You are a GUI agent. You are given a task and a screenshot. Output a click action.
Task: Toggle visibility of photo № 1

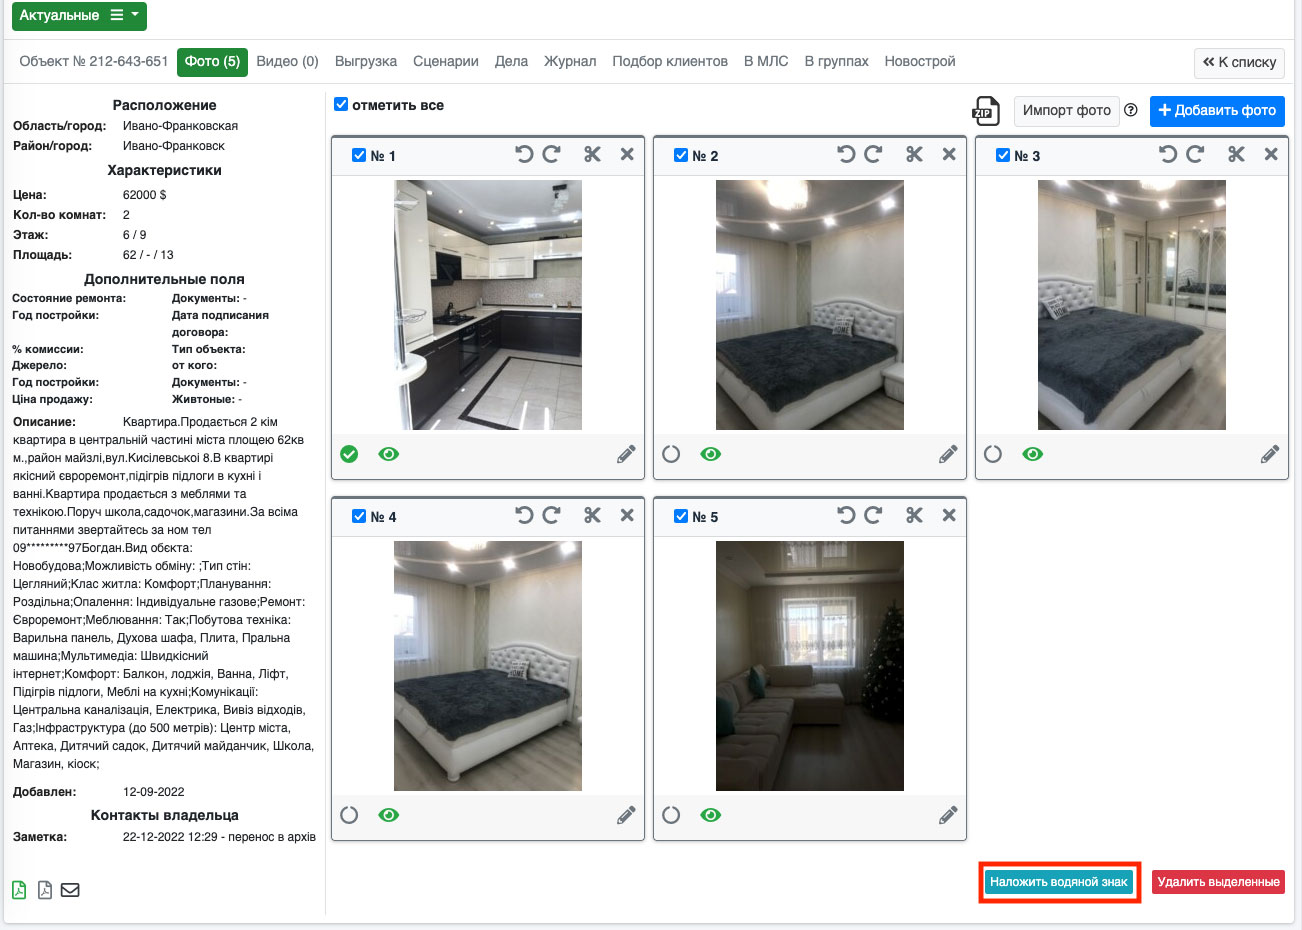click(x=389, y=455)
